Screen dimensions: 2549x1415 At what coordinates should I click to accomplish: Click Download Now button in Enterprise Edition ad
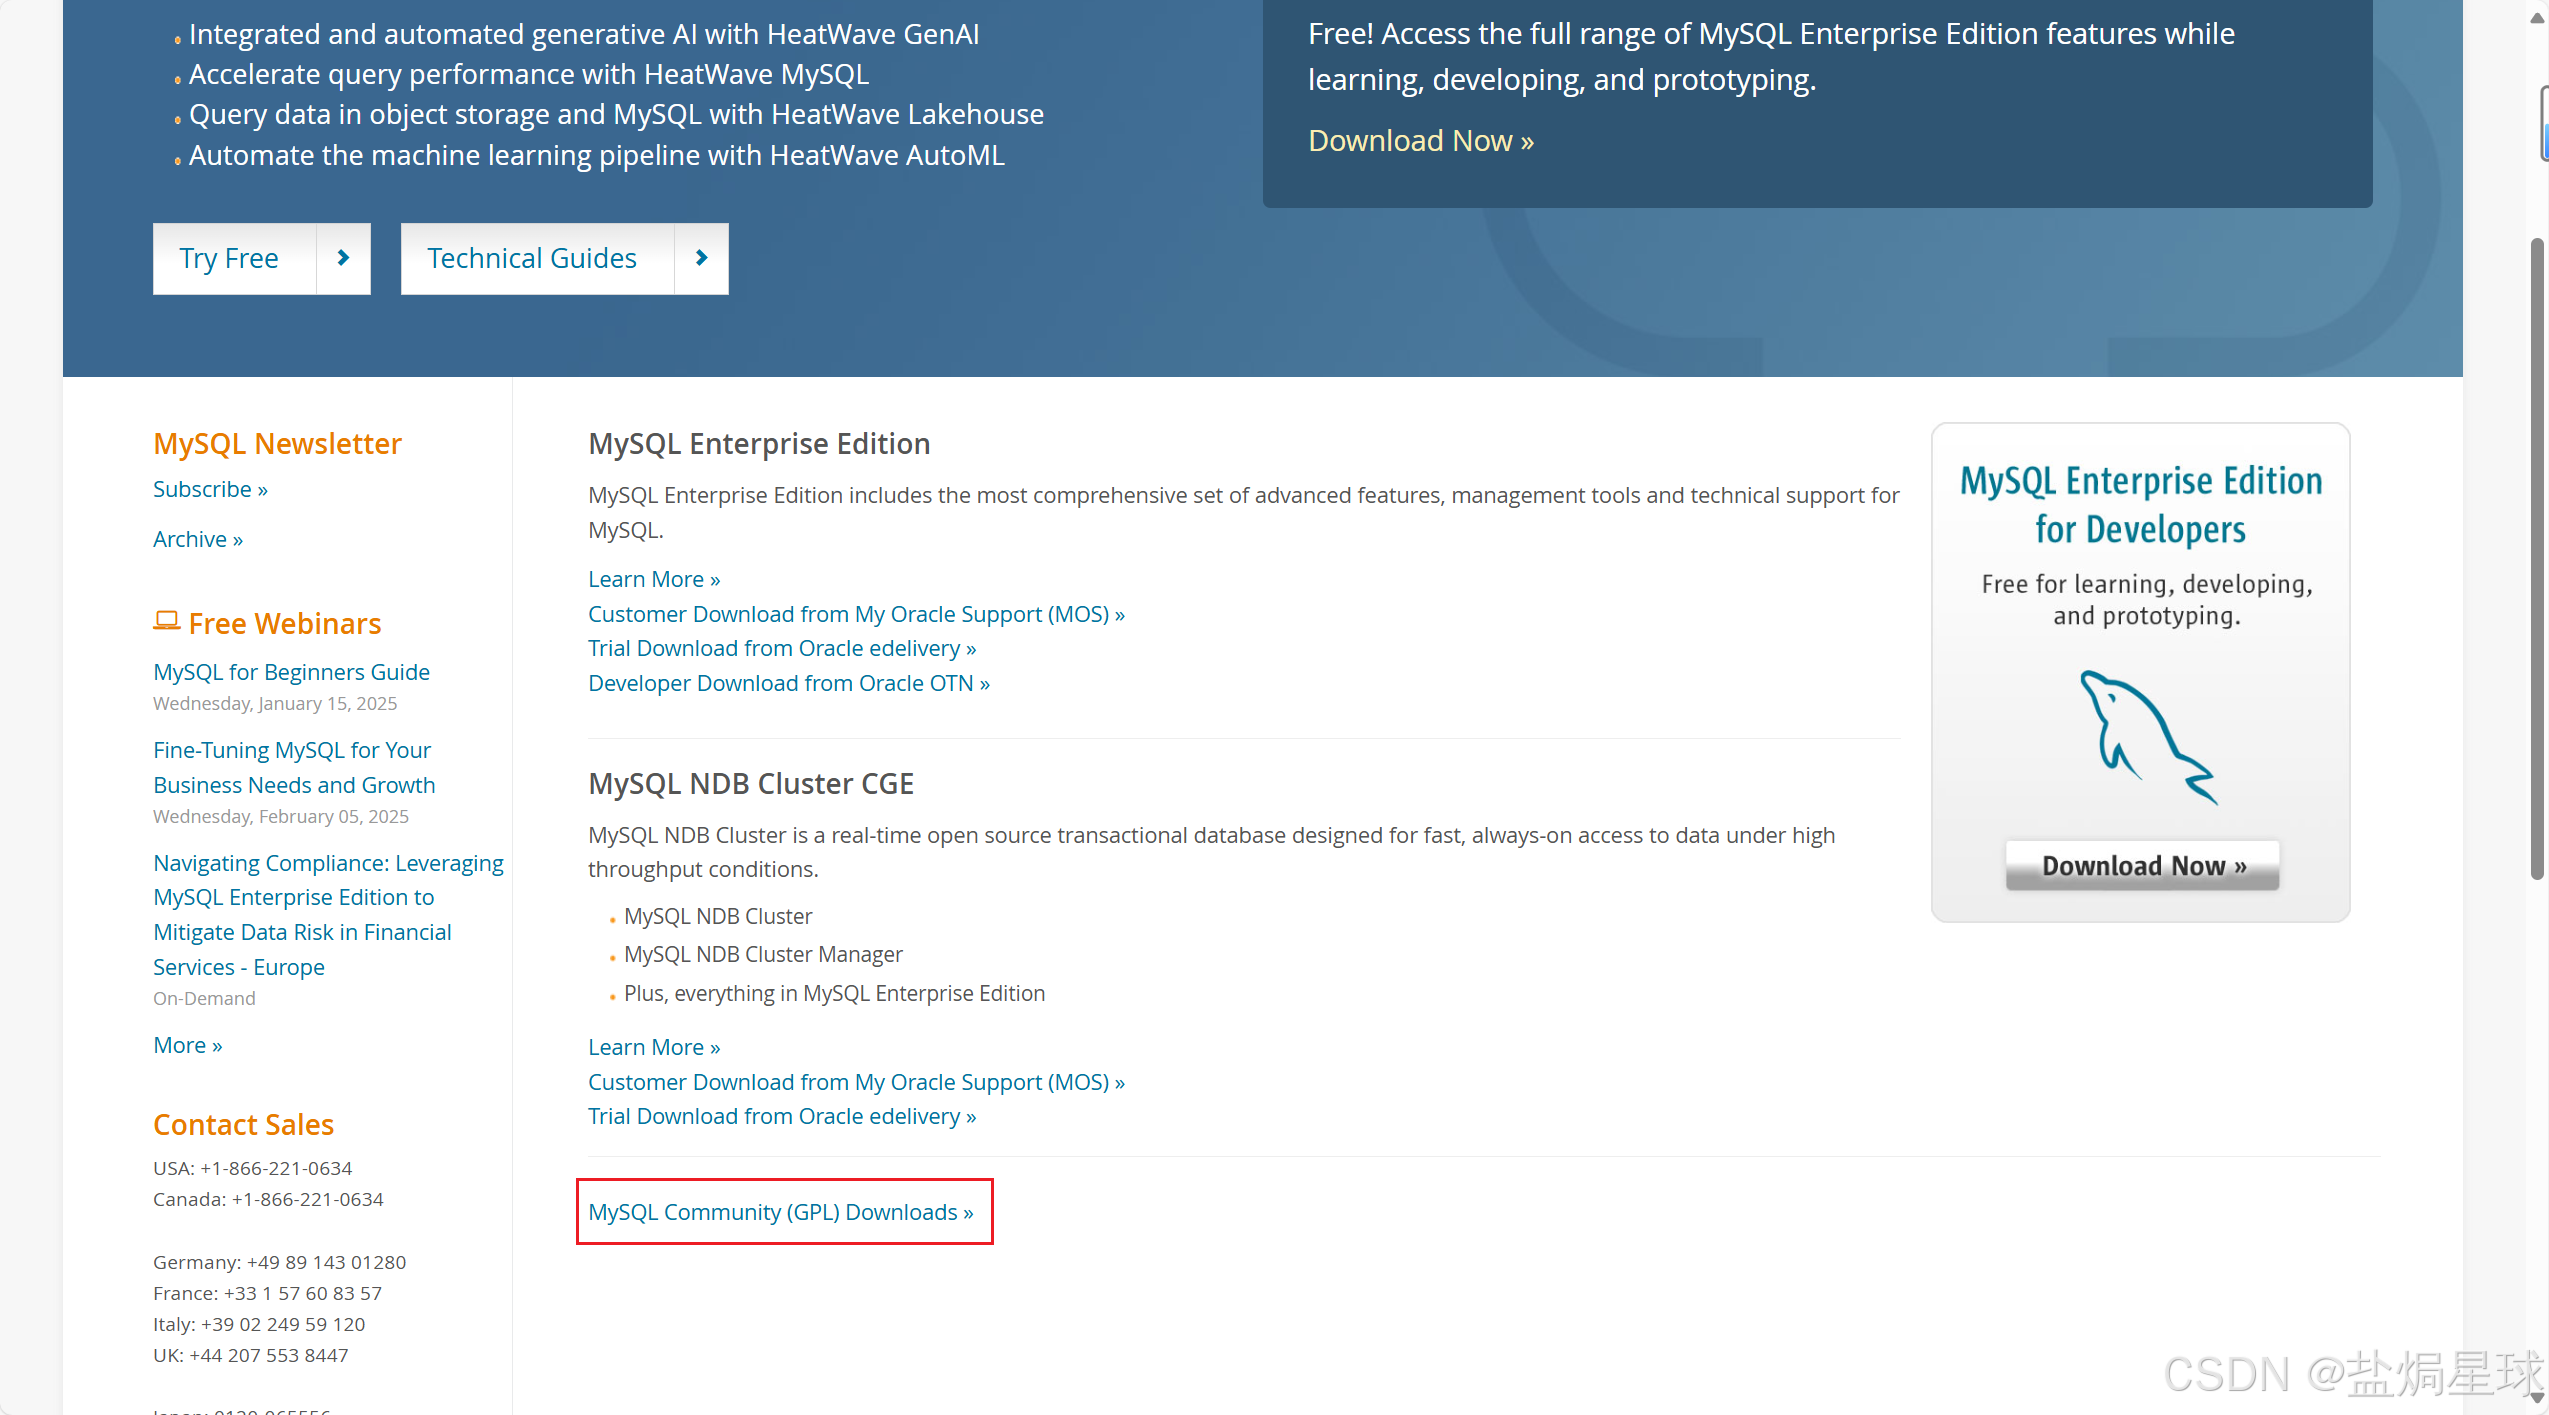point(2143,865)
